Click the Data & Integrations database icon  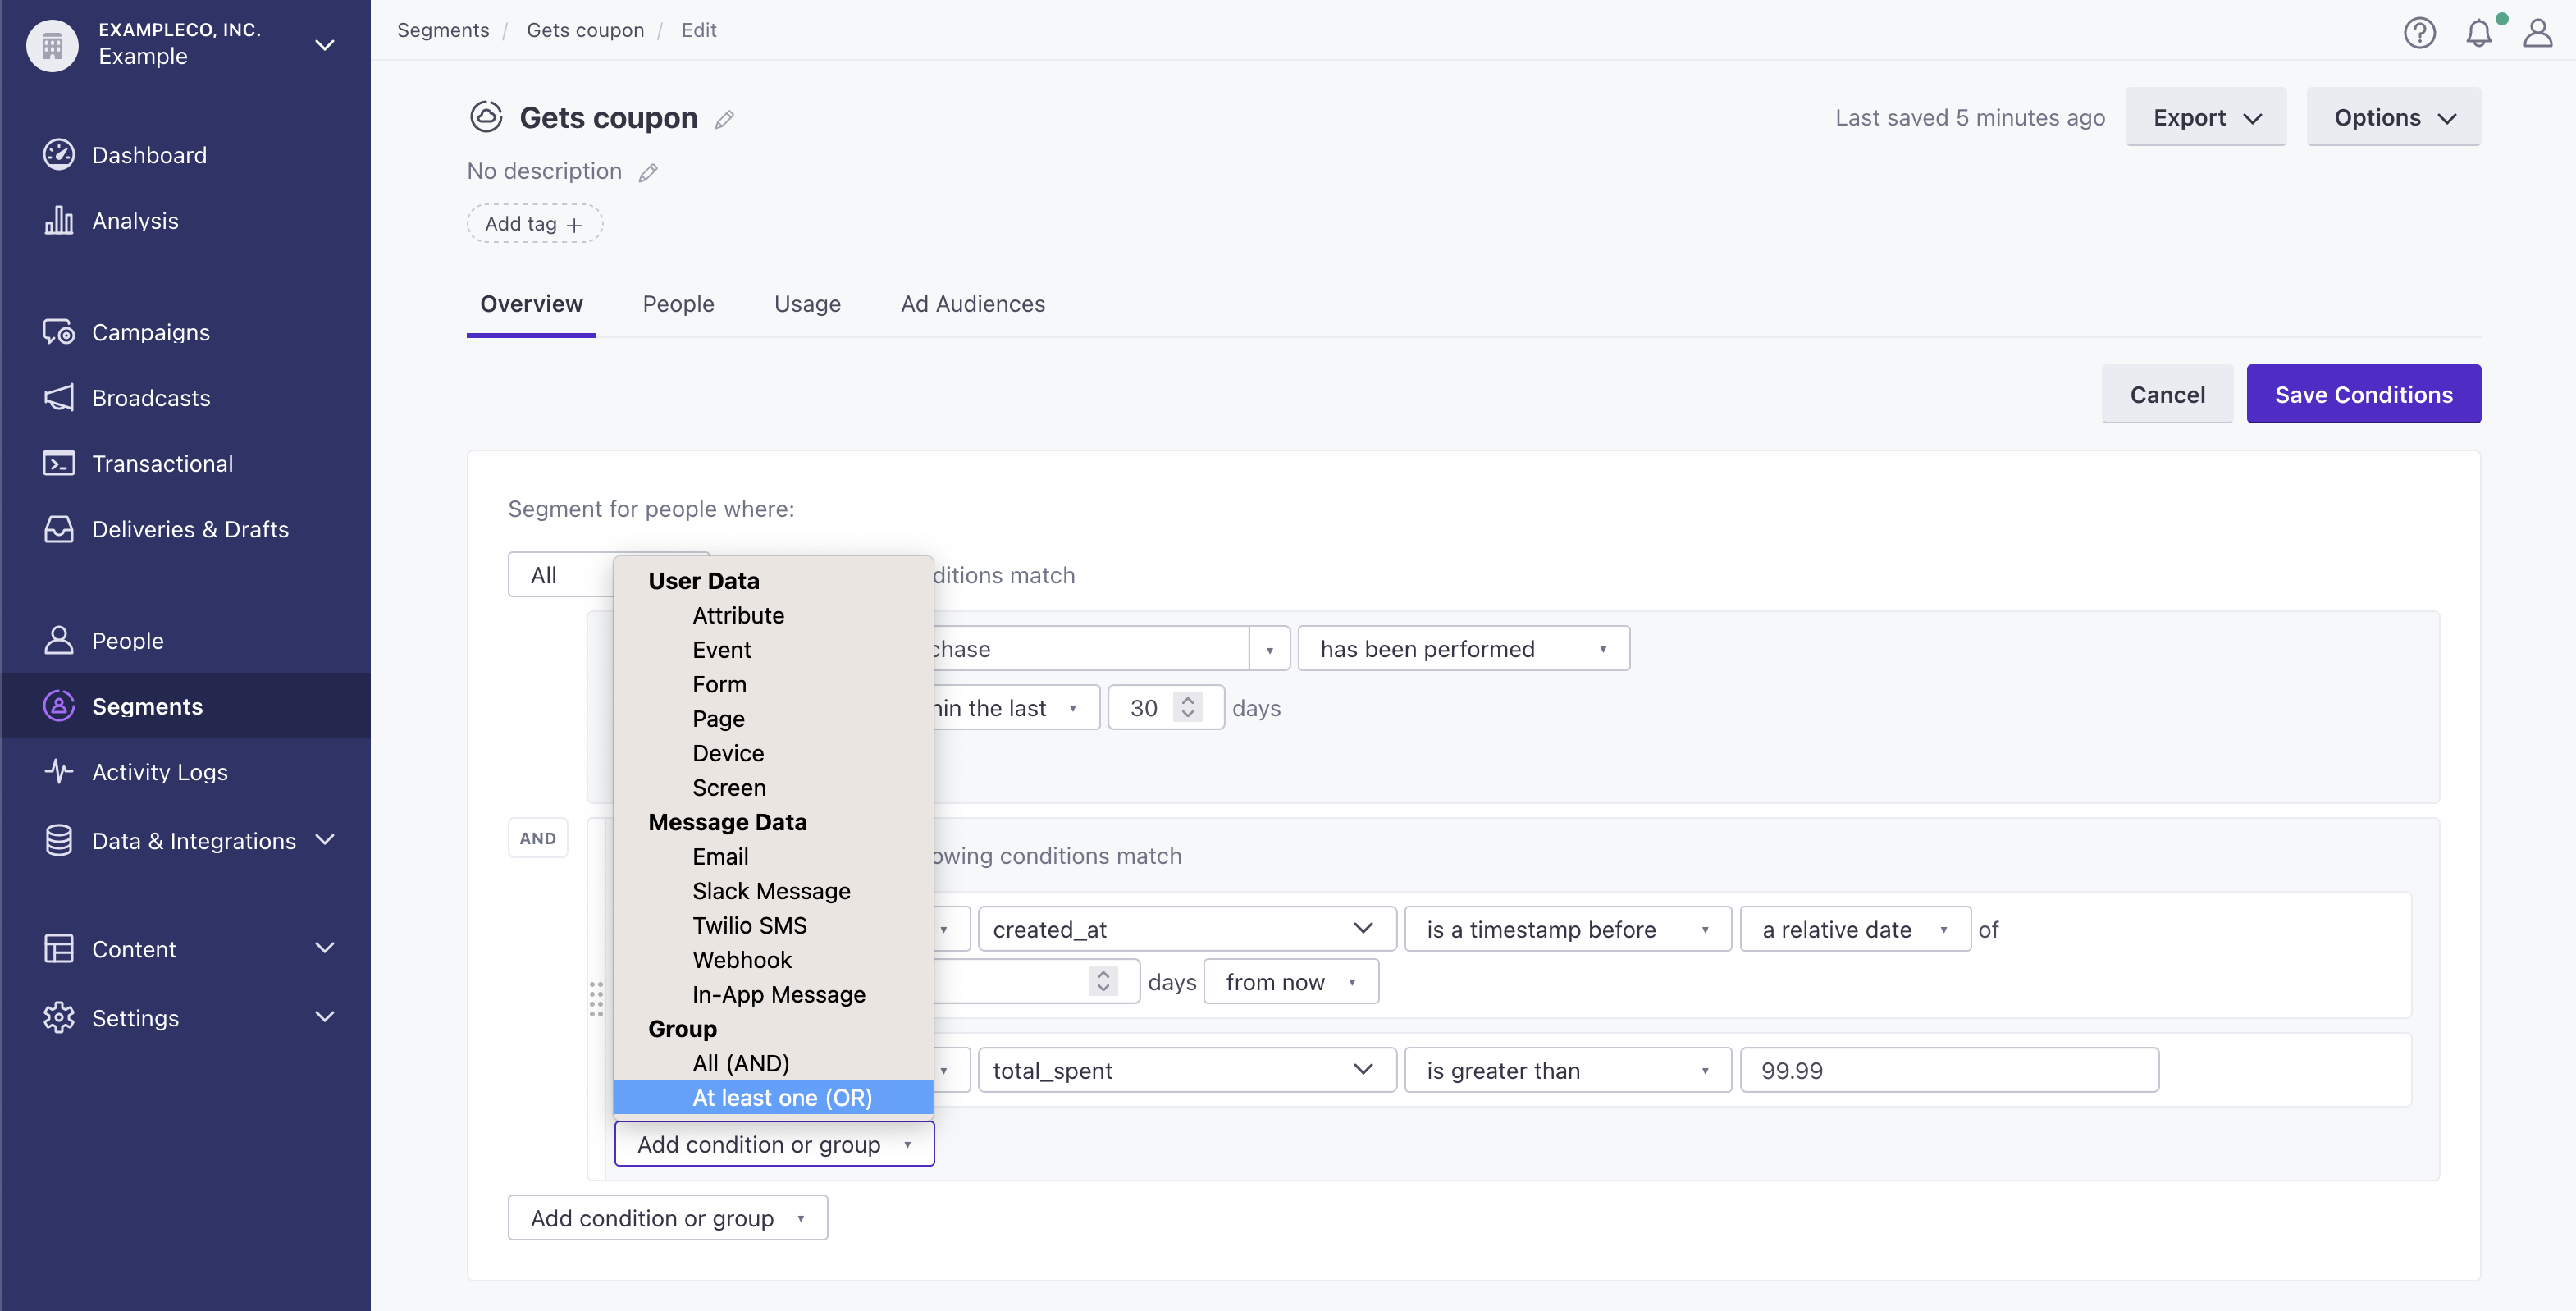coord(59,840)
